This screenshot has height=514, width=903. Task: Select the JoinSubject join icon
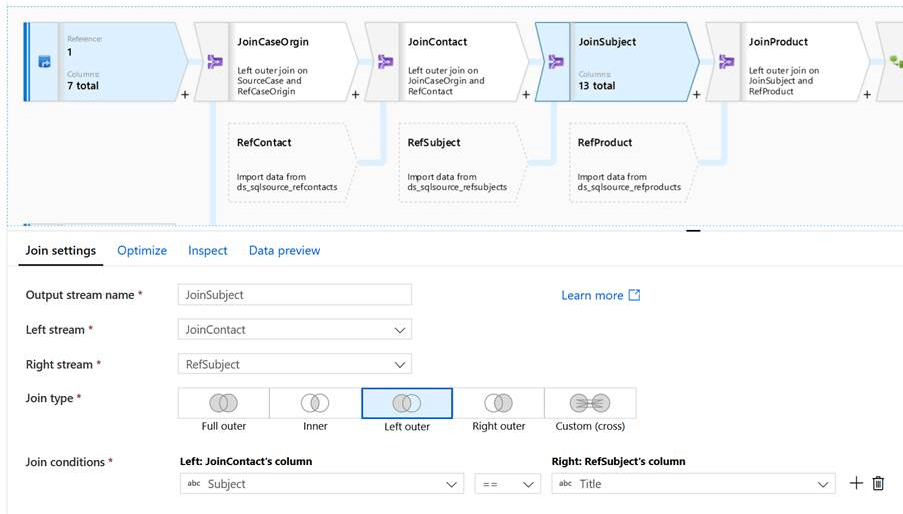555,62
